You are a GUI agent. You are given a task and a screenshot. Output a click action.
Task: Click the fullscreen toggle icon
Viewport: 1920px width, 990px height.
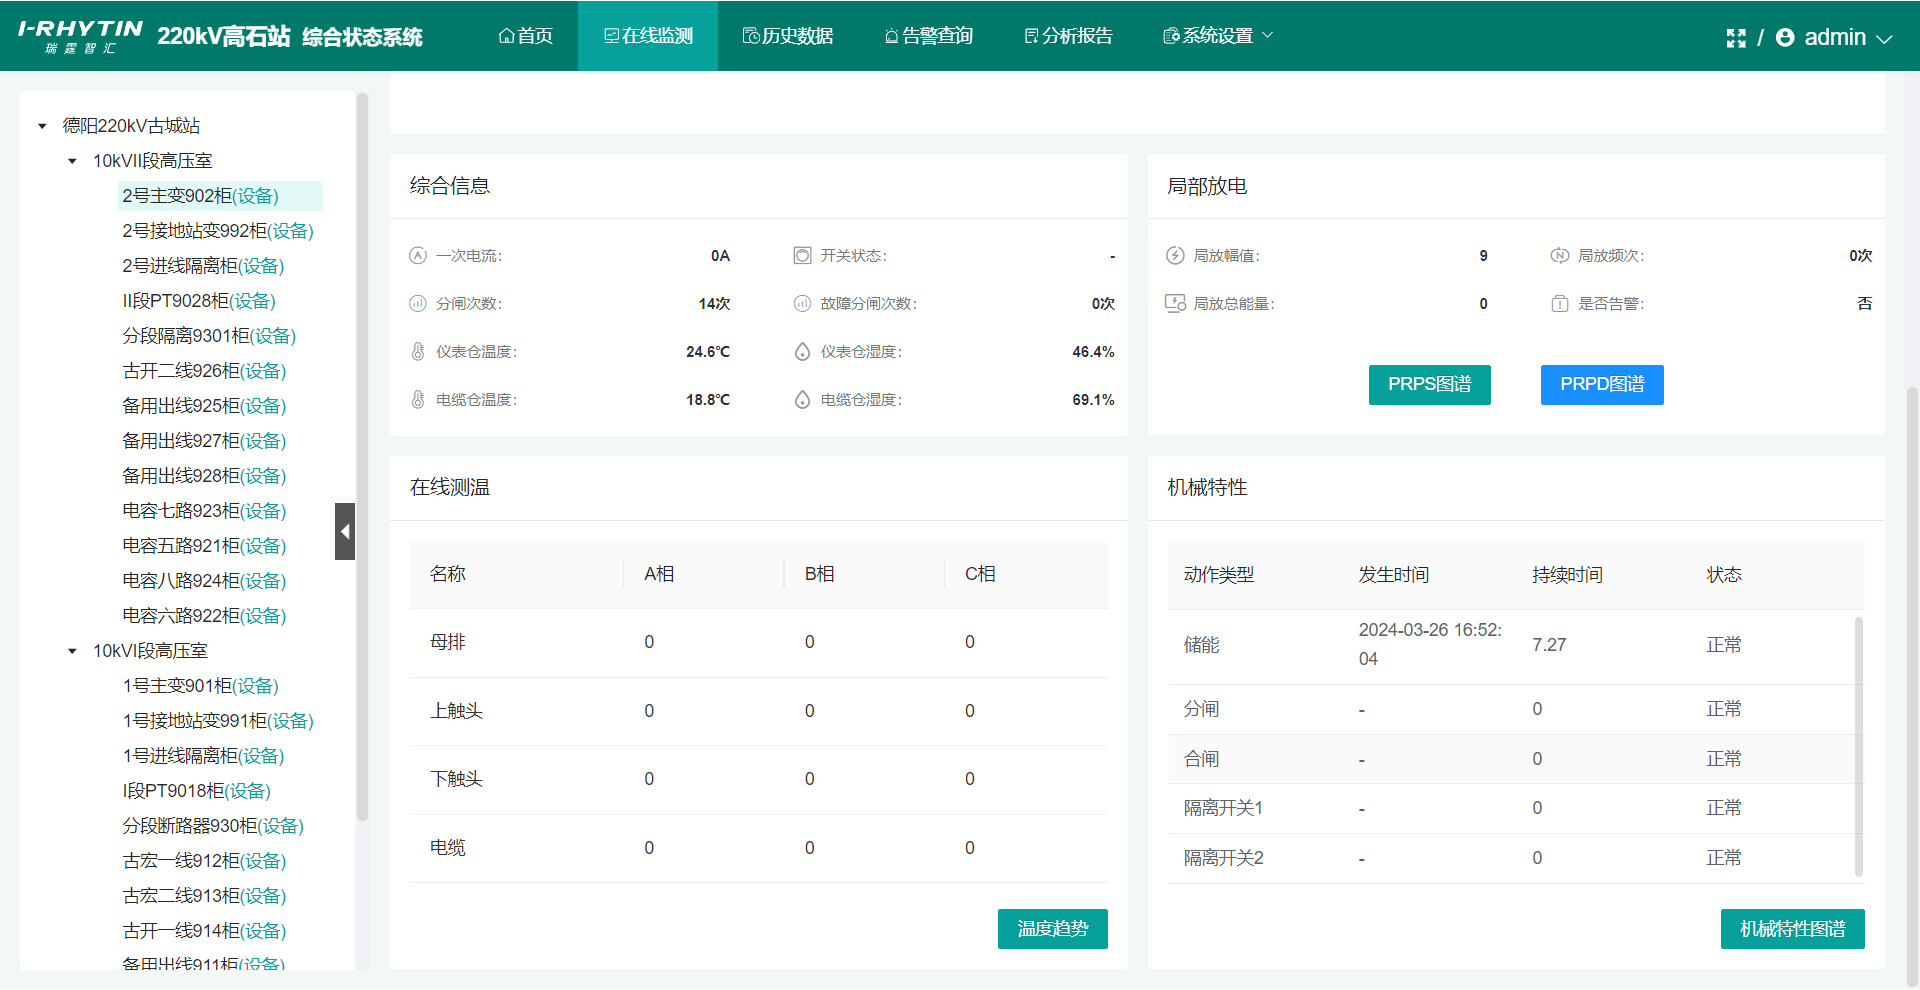pyautogui.click(x=1736, y=38)
